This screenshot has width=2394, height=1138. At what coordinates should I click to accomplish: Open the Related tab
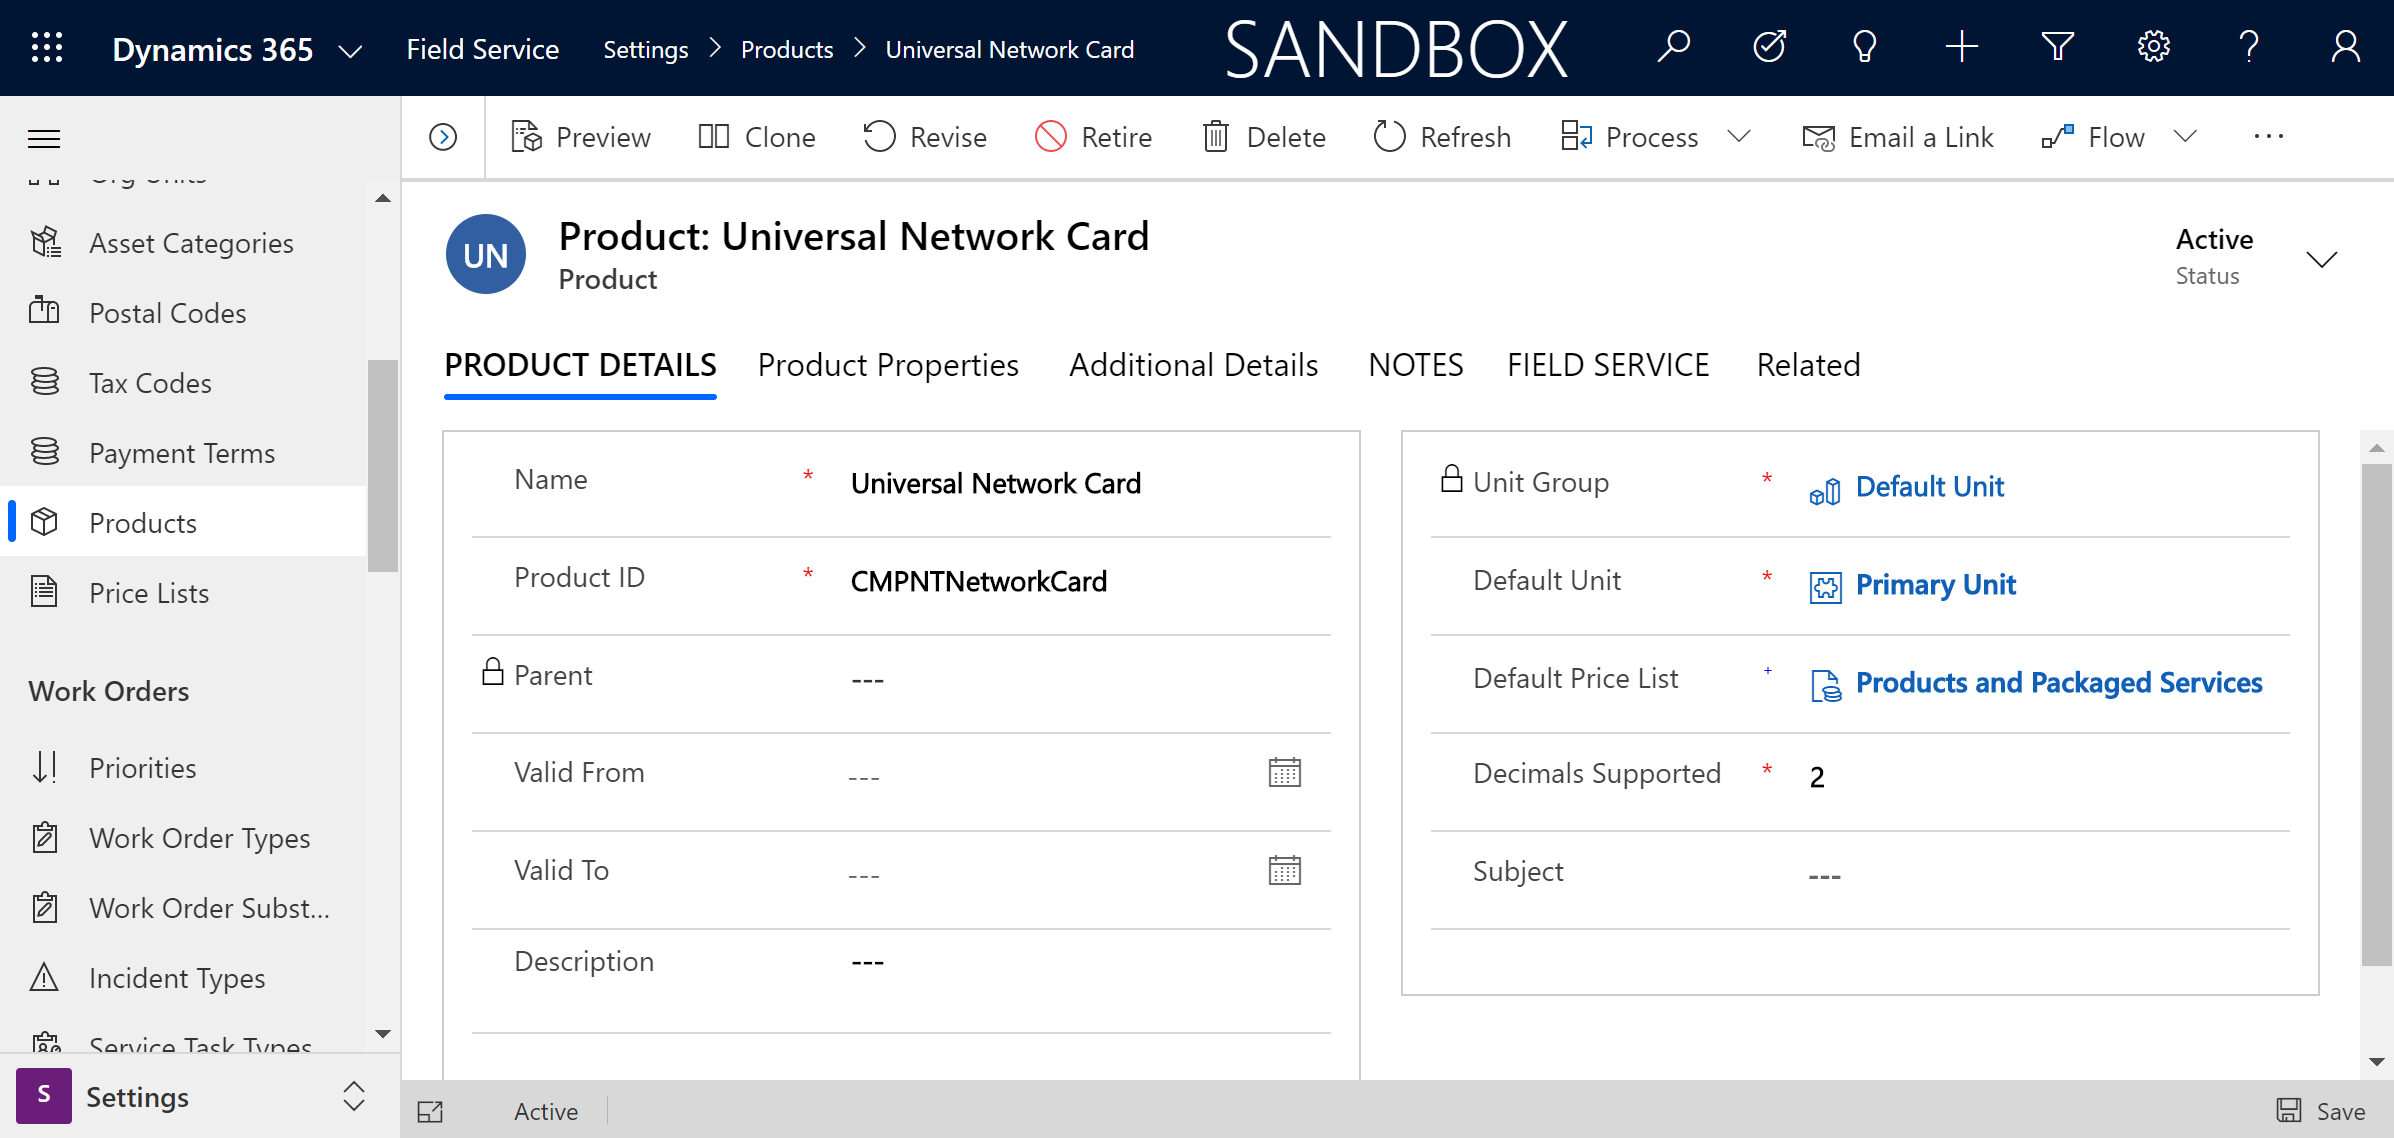point(1808,365)
